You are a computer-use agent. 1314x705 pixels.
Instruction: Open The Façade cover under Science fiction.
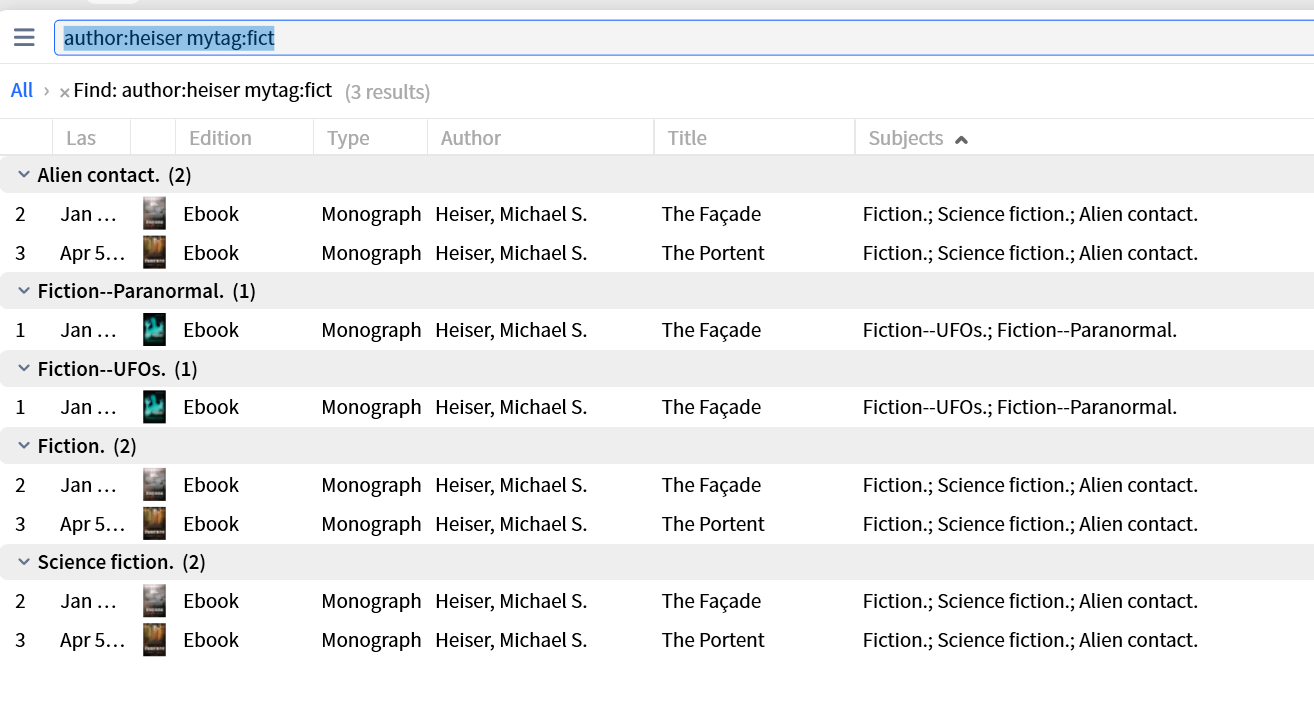coord(154,601)
